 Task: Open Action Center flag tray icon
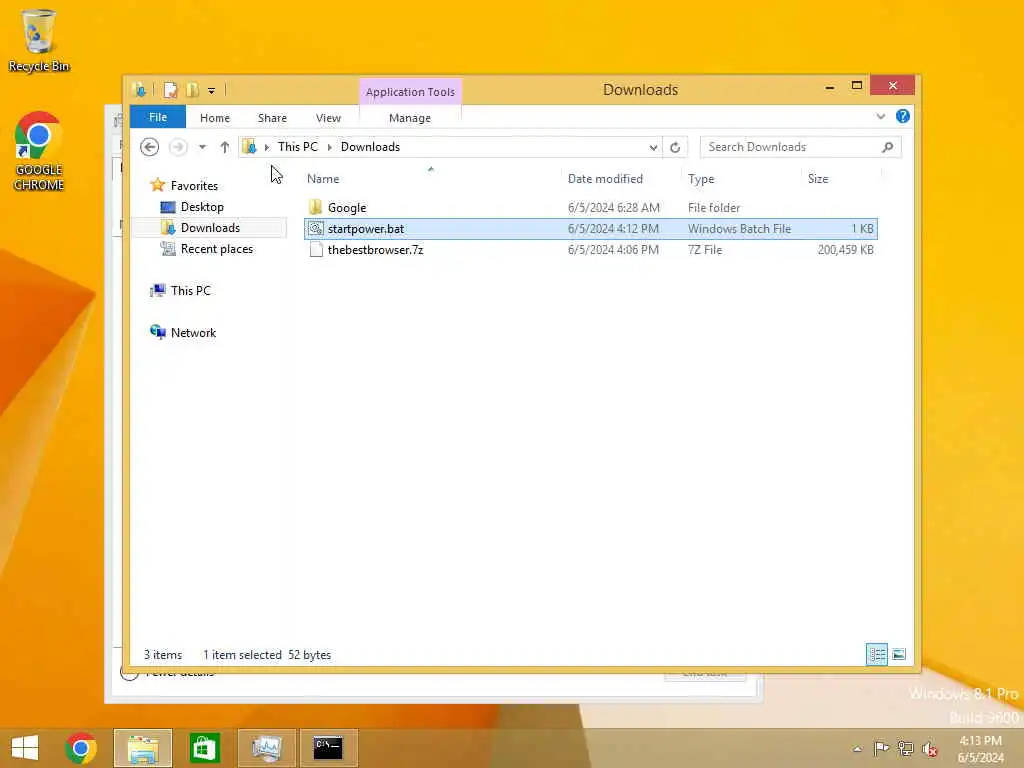[881, 749]
